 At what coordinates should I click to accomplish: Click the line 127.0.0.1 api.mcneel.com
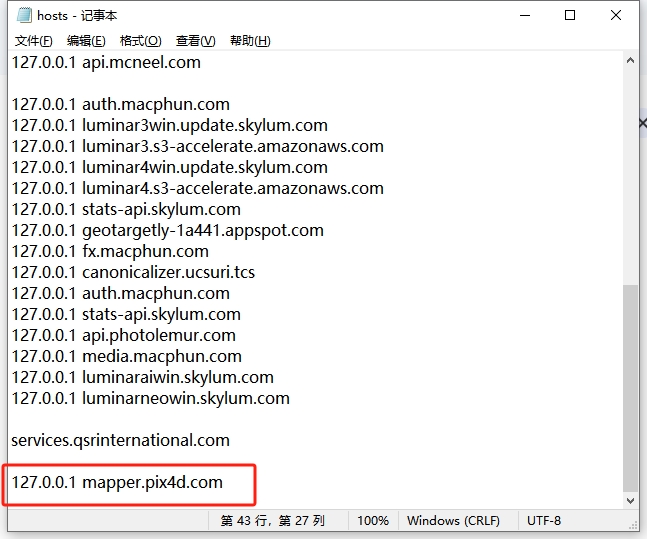point(106,62)
